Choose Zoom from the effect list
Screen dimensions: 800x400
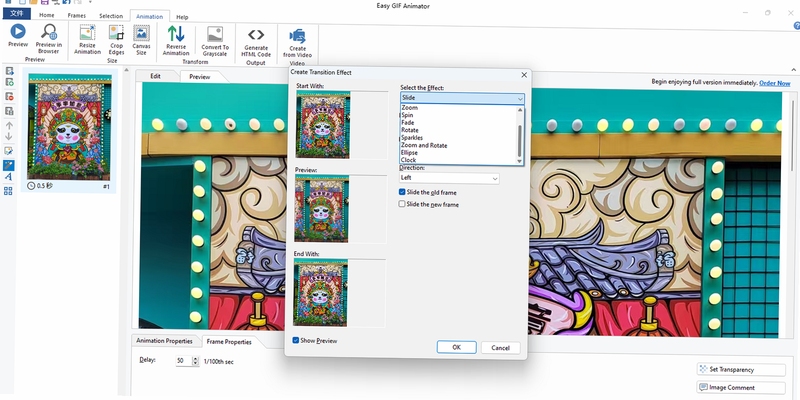tap(409, 108)
